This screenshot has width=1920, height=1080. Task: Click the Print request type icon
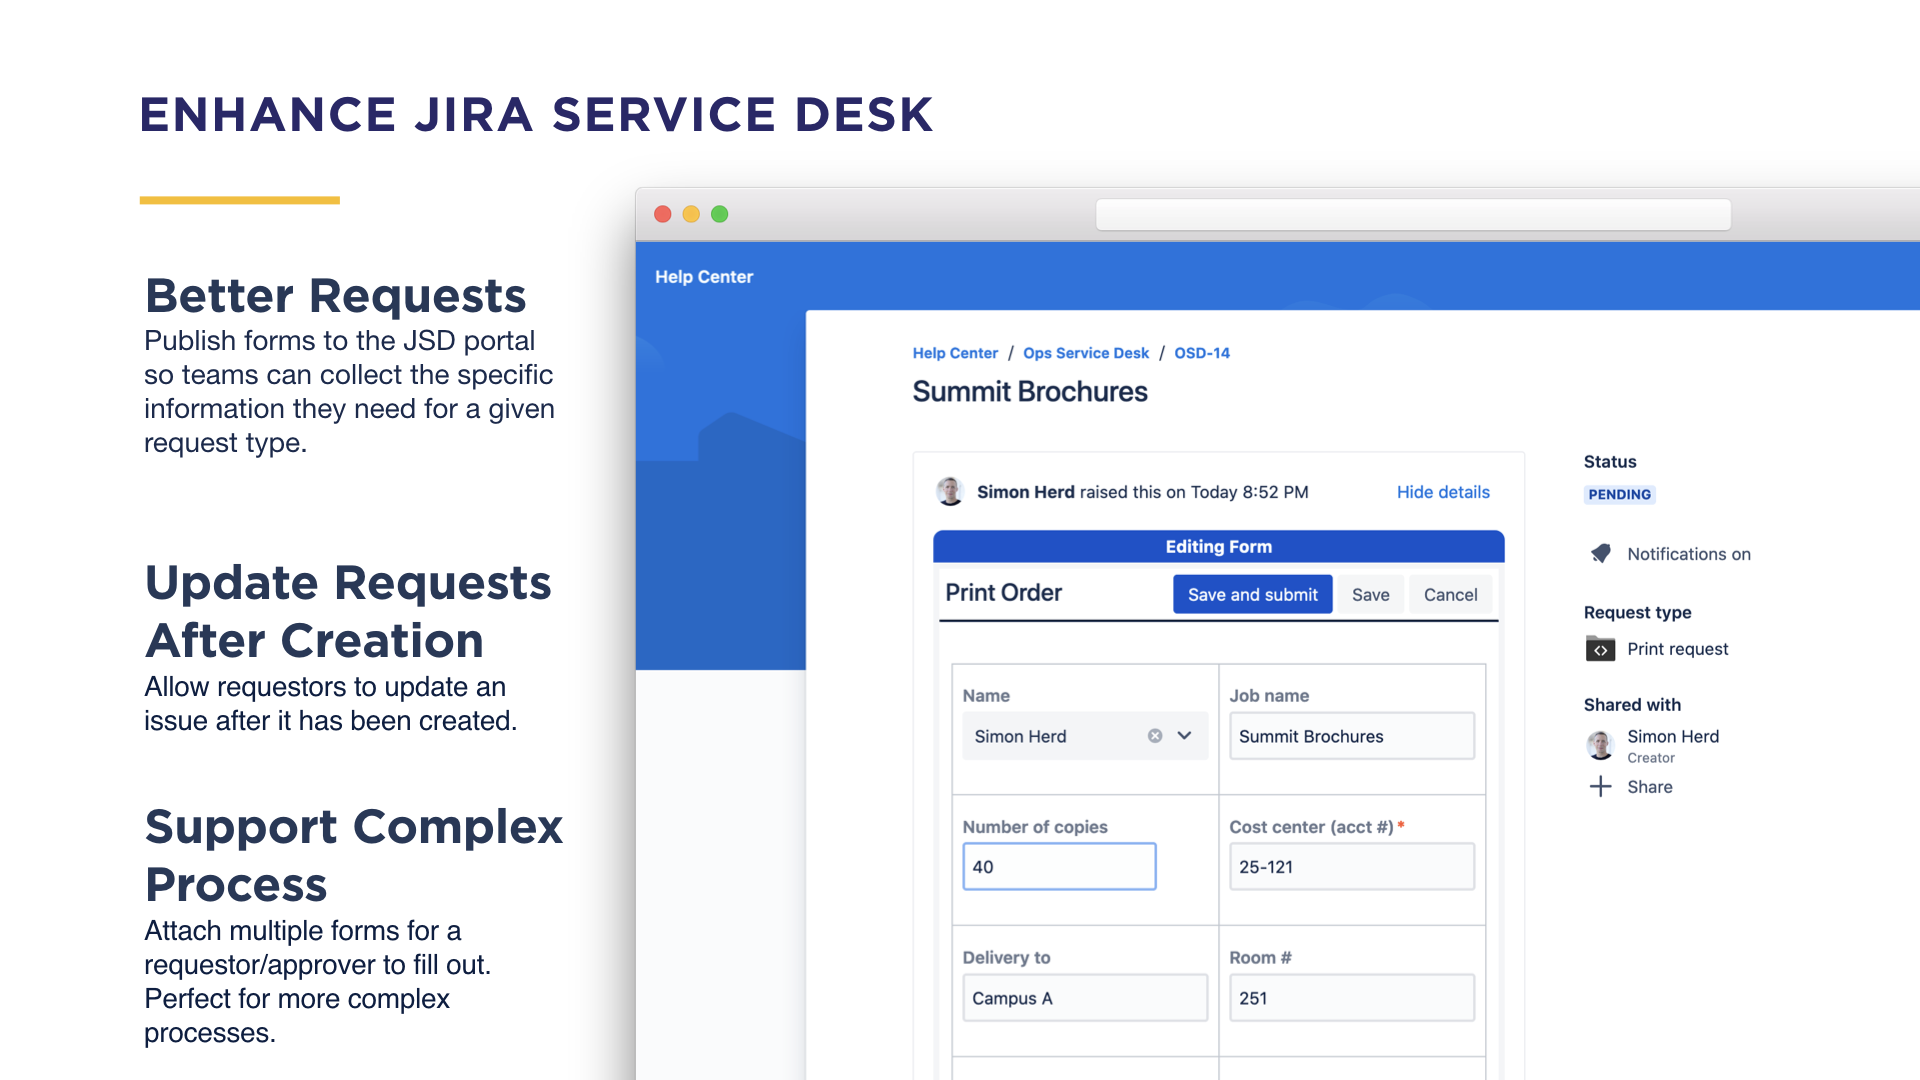pyautogui.click(x=1600, y=649)
